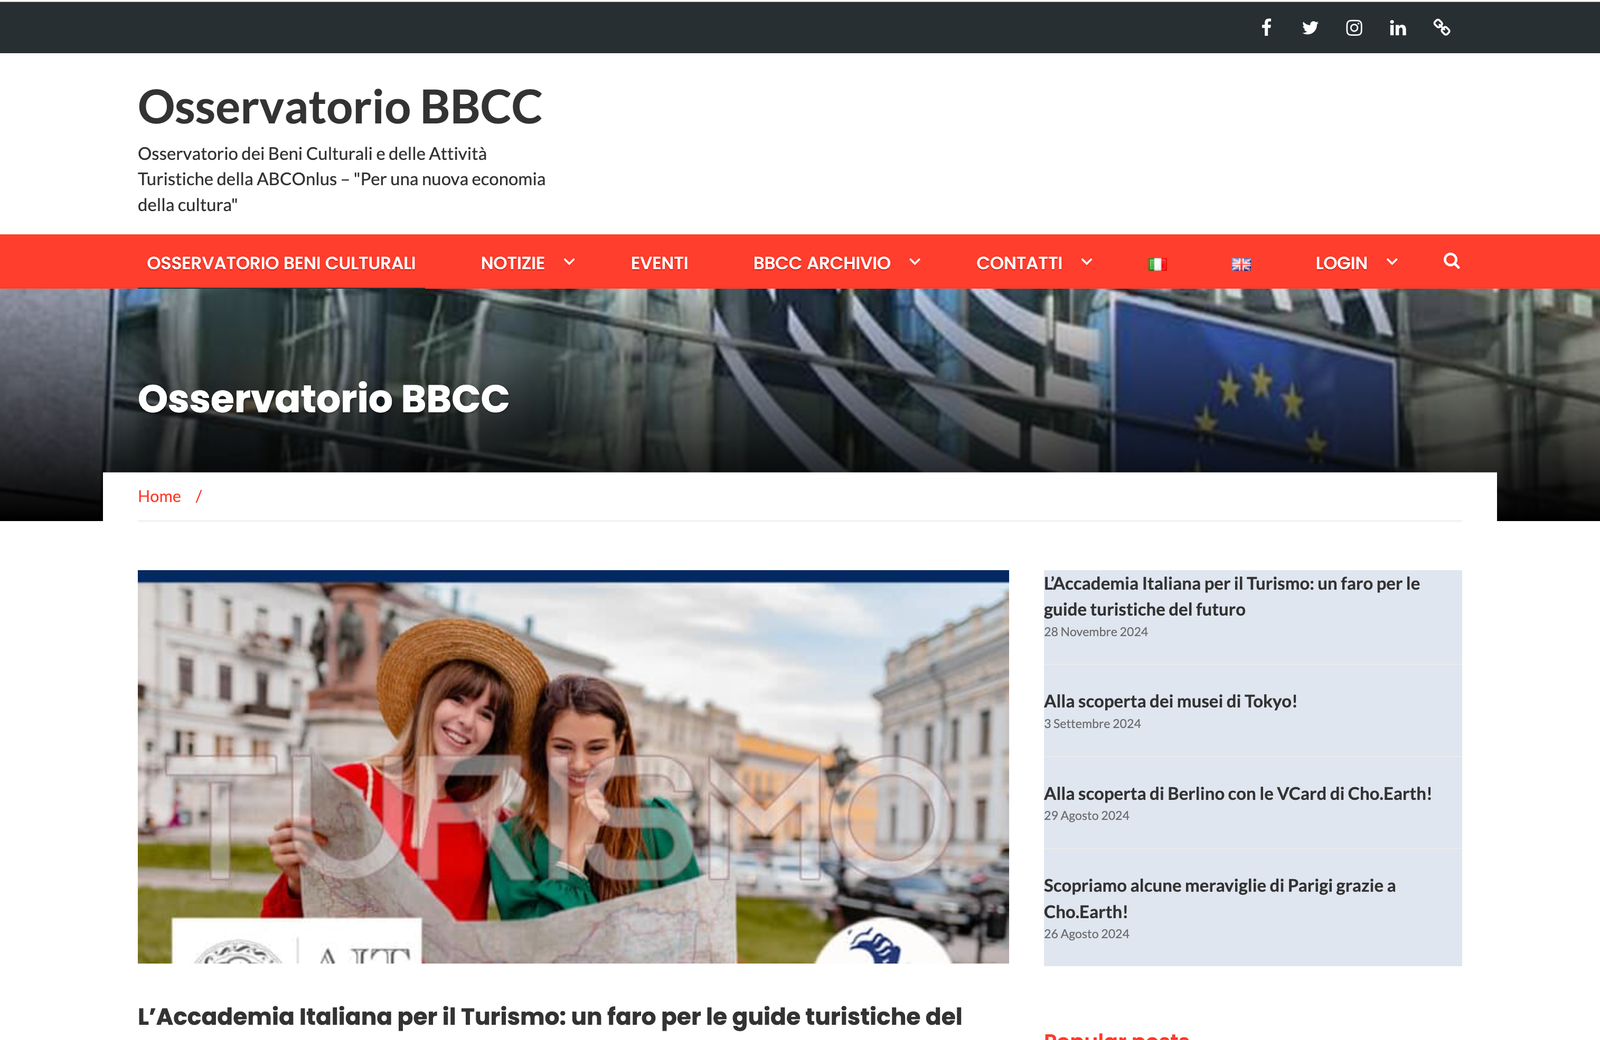The width and height of the screenshot is (1600, 1040).
Task: Click the search magnifier icon in navbar
Action: coord(1451,262)
